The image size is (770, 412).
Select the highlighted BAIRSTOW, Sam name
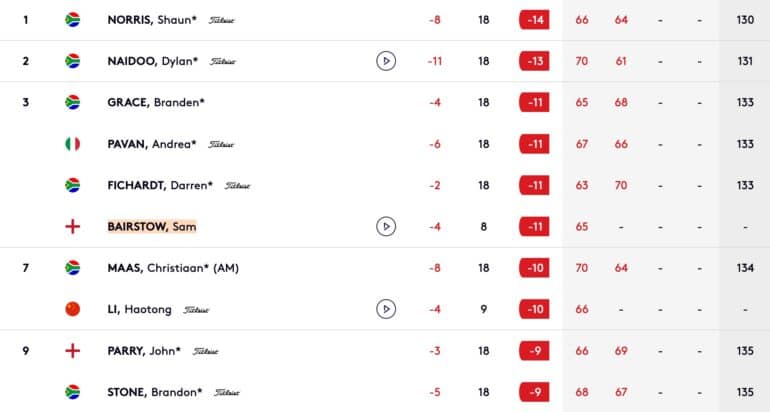point(152,226)
